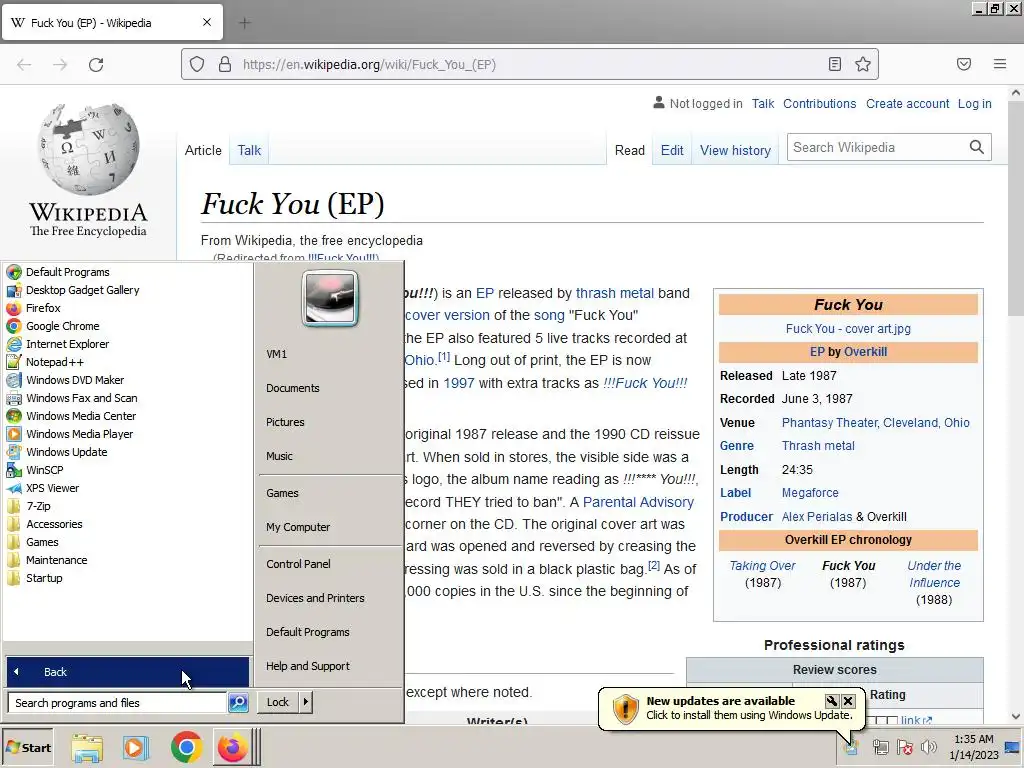Bookmark this page with the star icon
This screenshot has height=768, width=1024.
click(863, 64)
